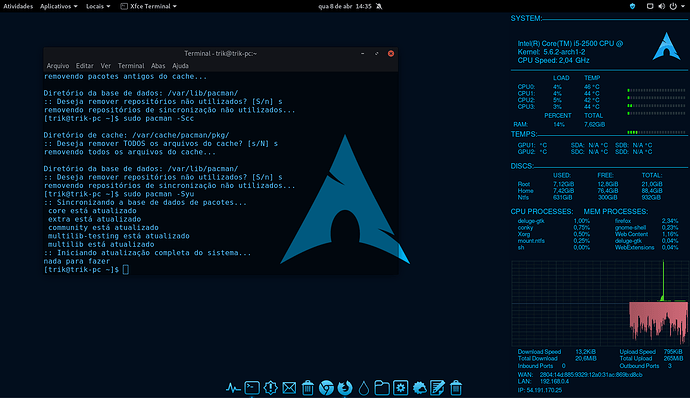Click the Upload Speed 795KiB value
Viewport: 690px width, 398px height.
673,352
